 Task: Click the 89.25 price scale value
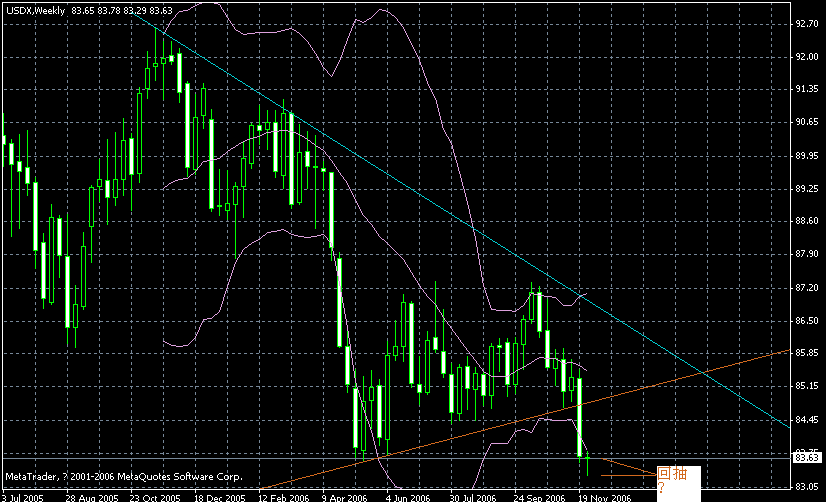pos(807,189)
